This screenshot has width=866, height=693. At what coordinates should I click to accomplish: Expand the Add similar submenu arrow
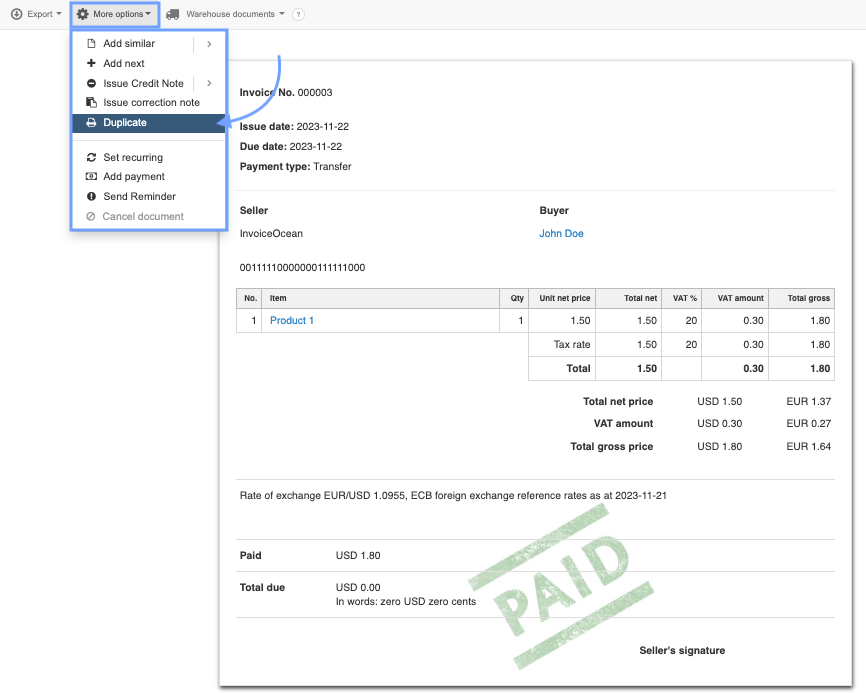[209, 44]
